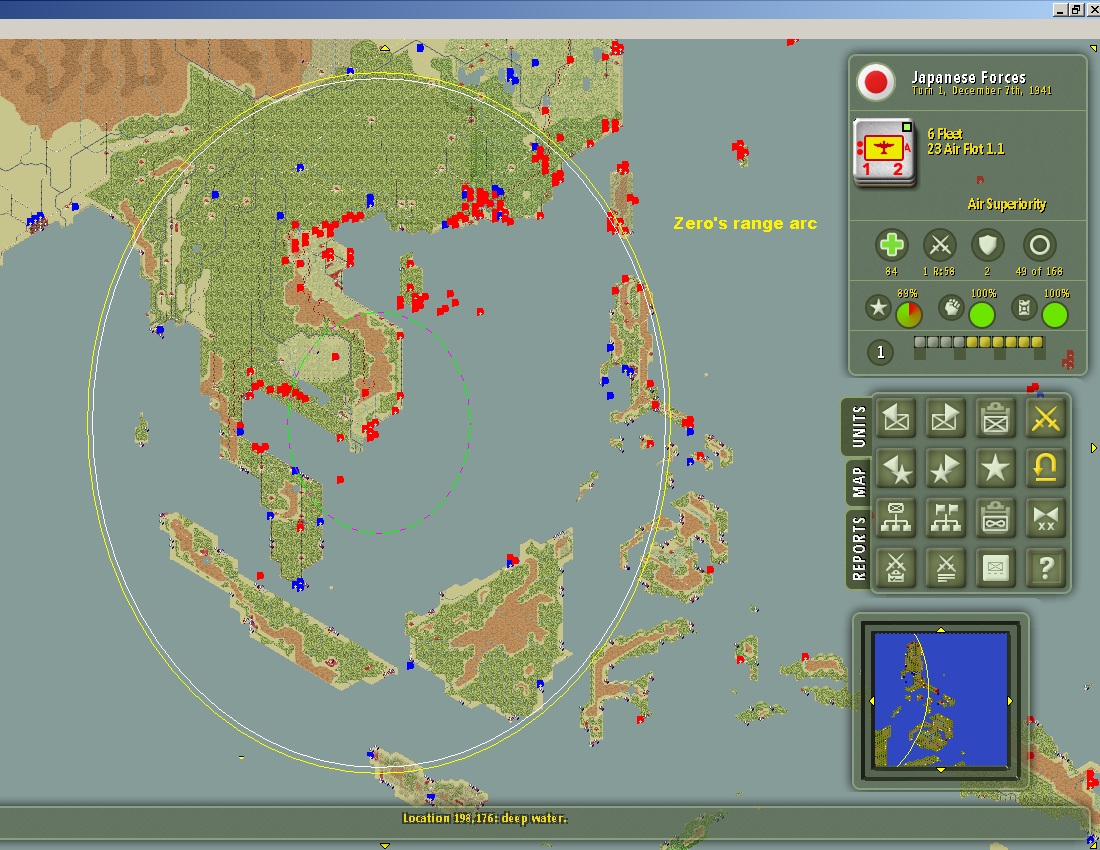Screen dimensions: 1100x850
Task: Click the right-edge map scroll arrow
Action: pos(1093,447)
